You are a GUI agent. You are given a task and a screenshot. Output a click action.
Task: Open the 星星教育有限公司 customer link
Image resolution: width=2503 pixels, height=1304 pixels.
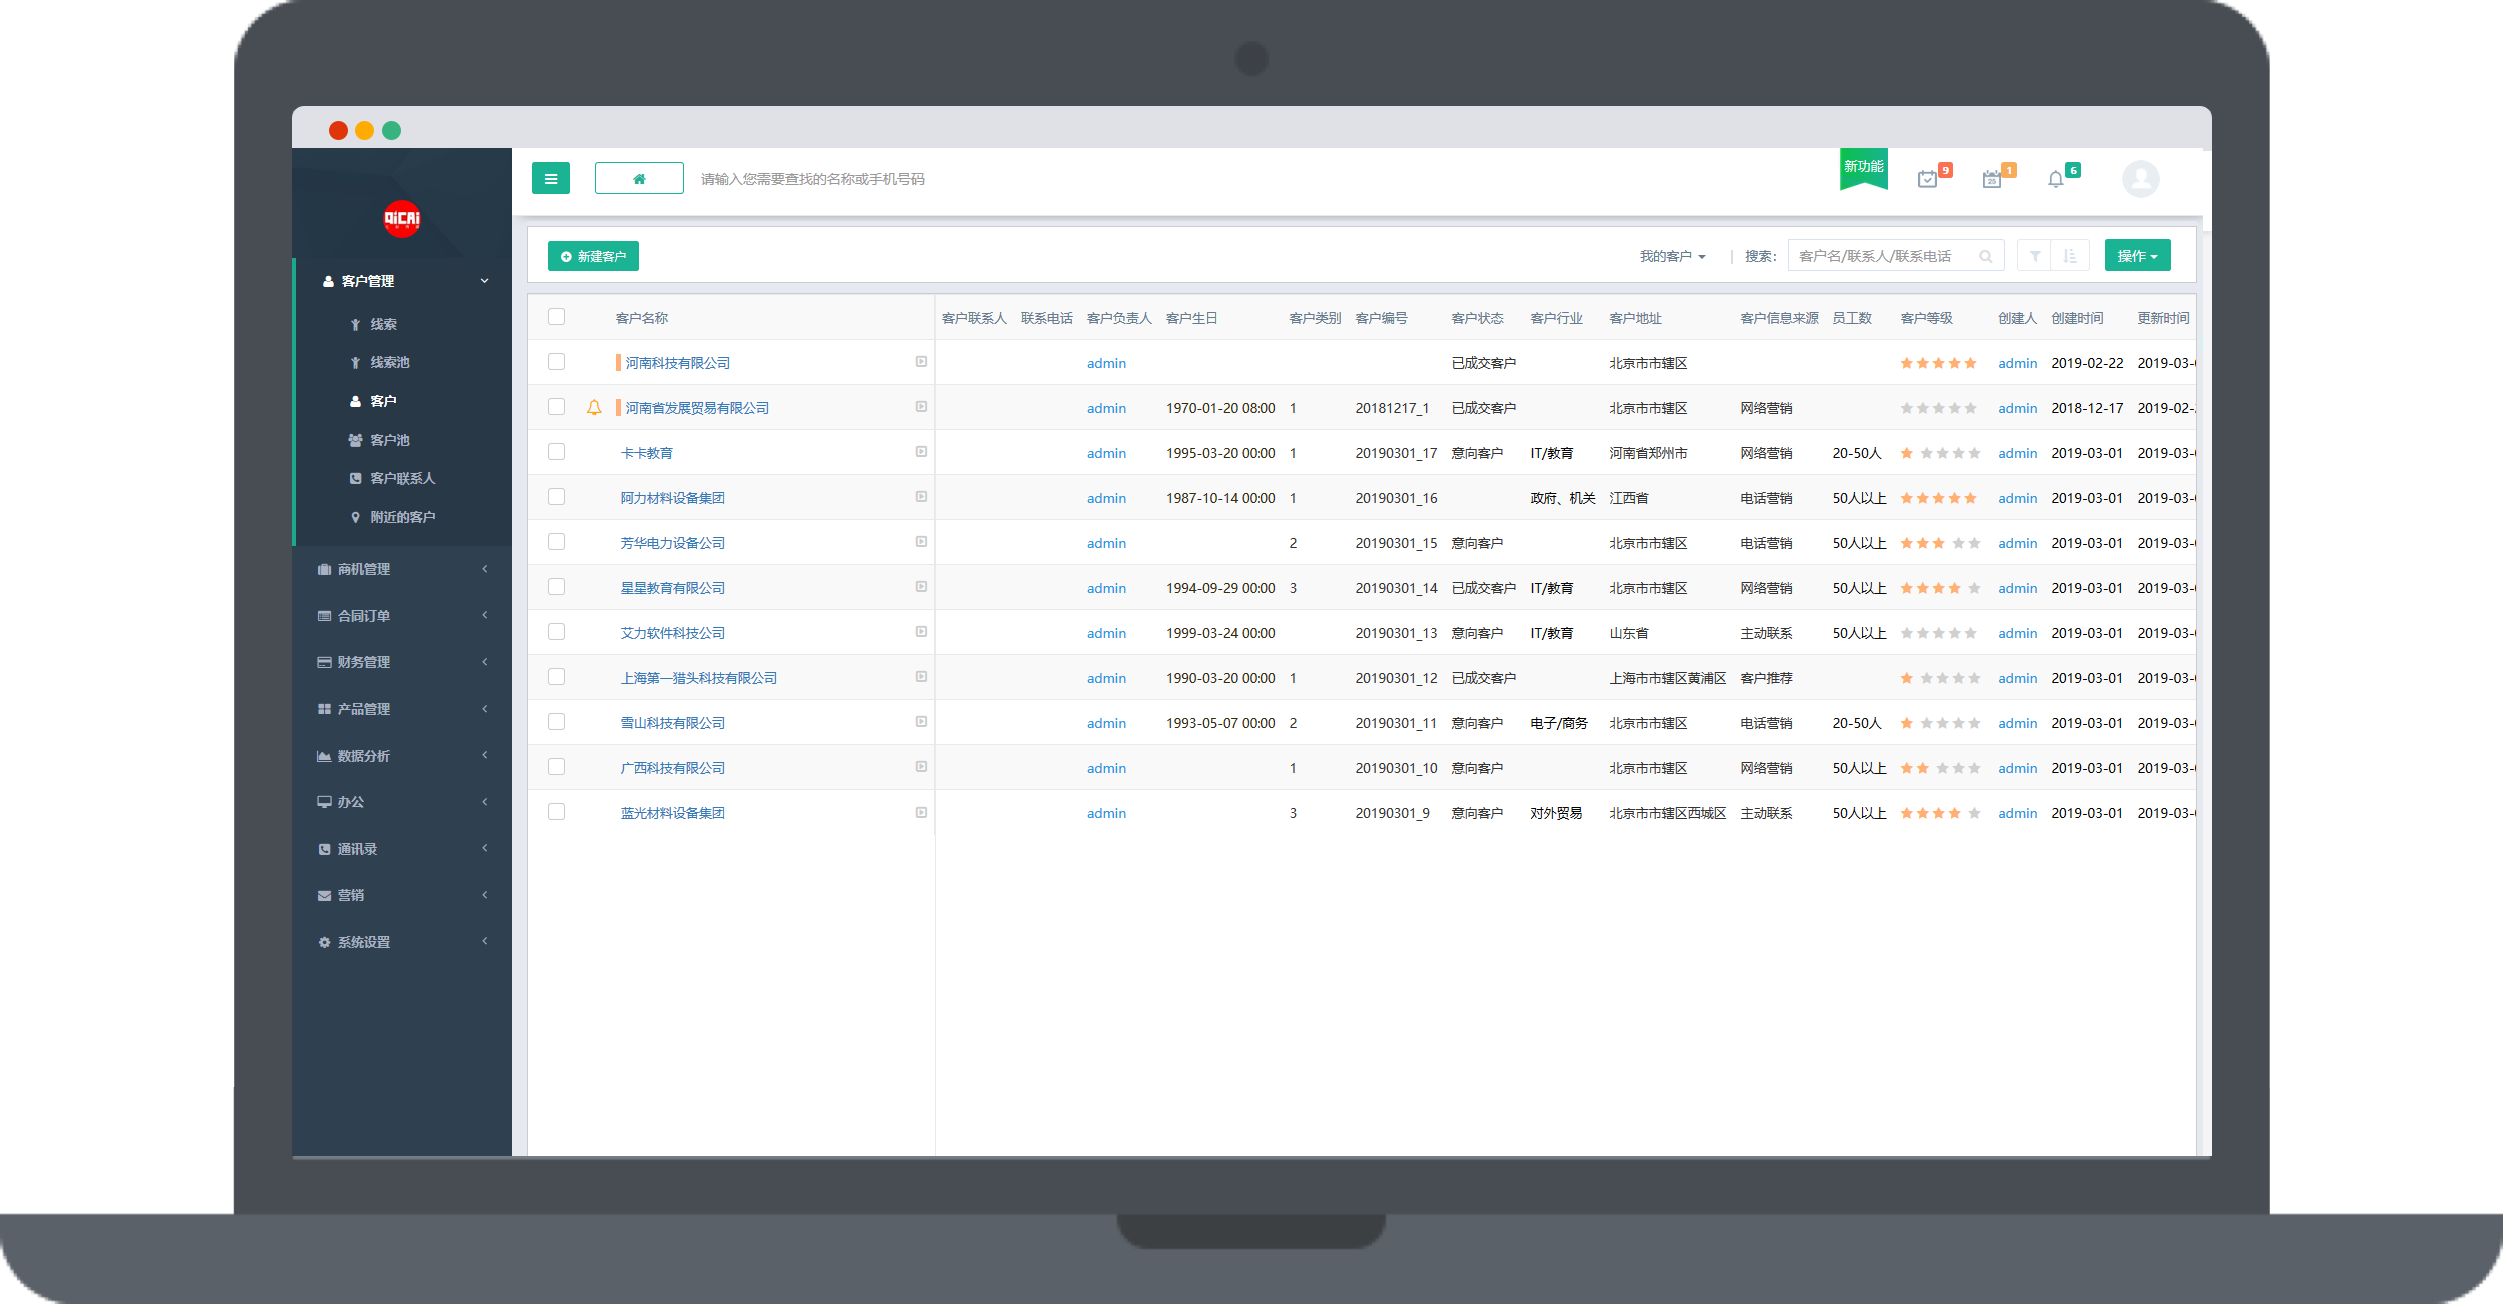tap(672, 588)
